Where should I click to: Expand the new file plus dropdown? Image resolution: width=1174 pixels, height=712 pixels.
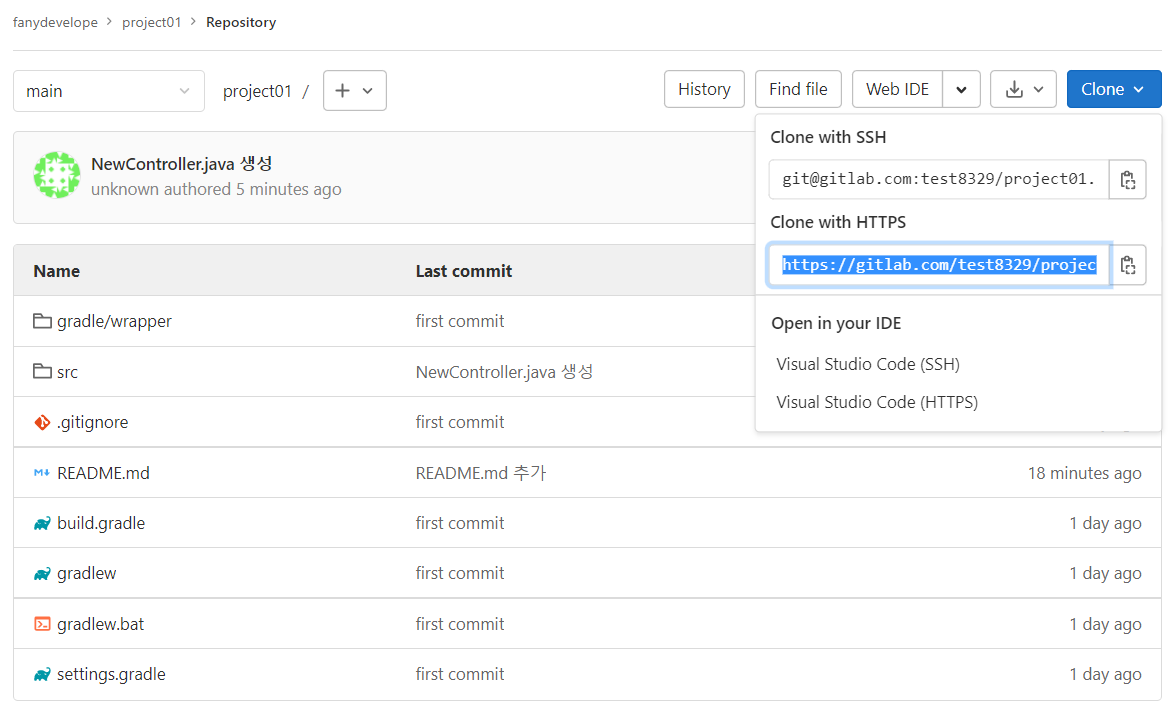coord(355,89)
